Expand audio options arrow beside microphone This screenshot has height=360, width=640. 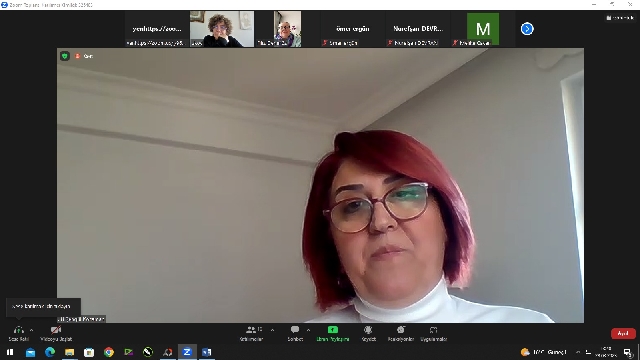31,330
